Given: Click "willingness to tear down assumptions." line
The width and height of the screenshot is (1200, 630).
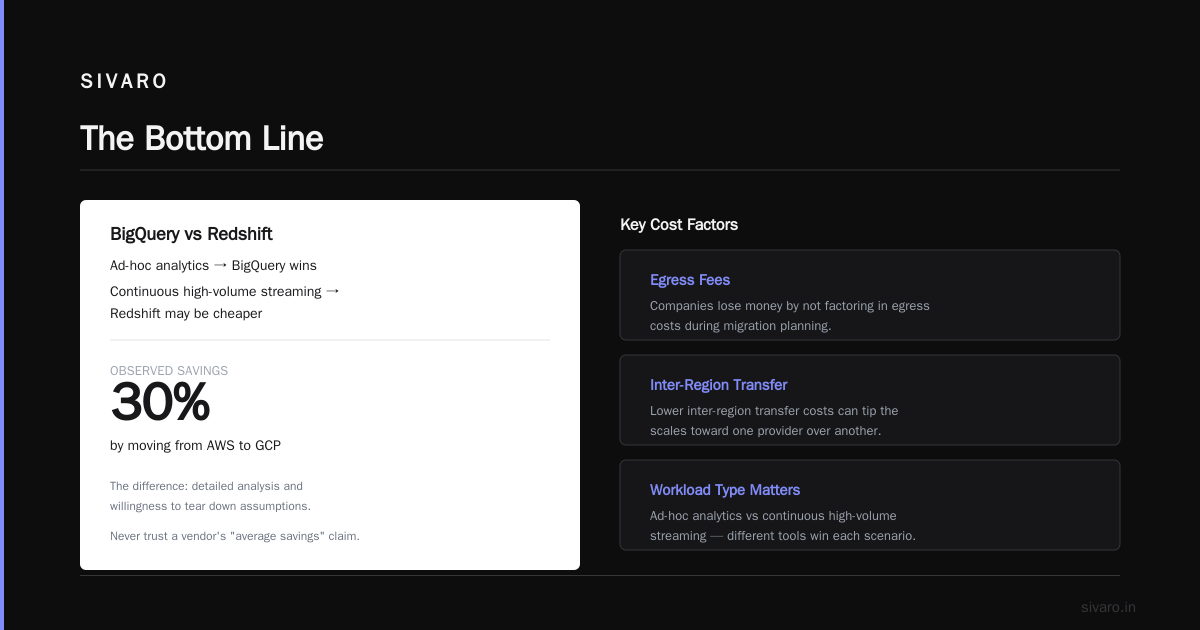Looking at the screenshot, I should click(210, 506).
